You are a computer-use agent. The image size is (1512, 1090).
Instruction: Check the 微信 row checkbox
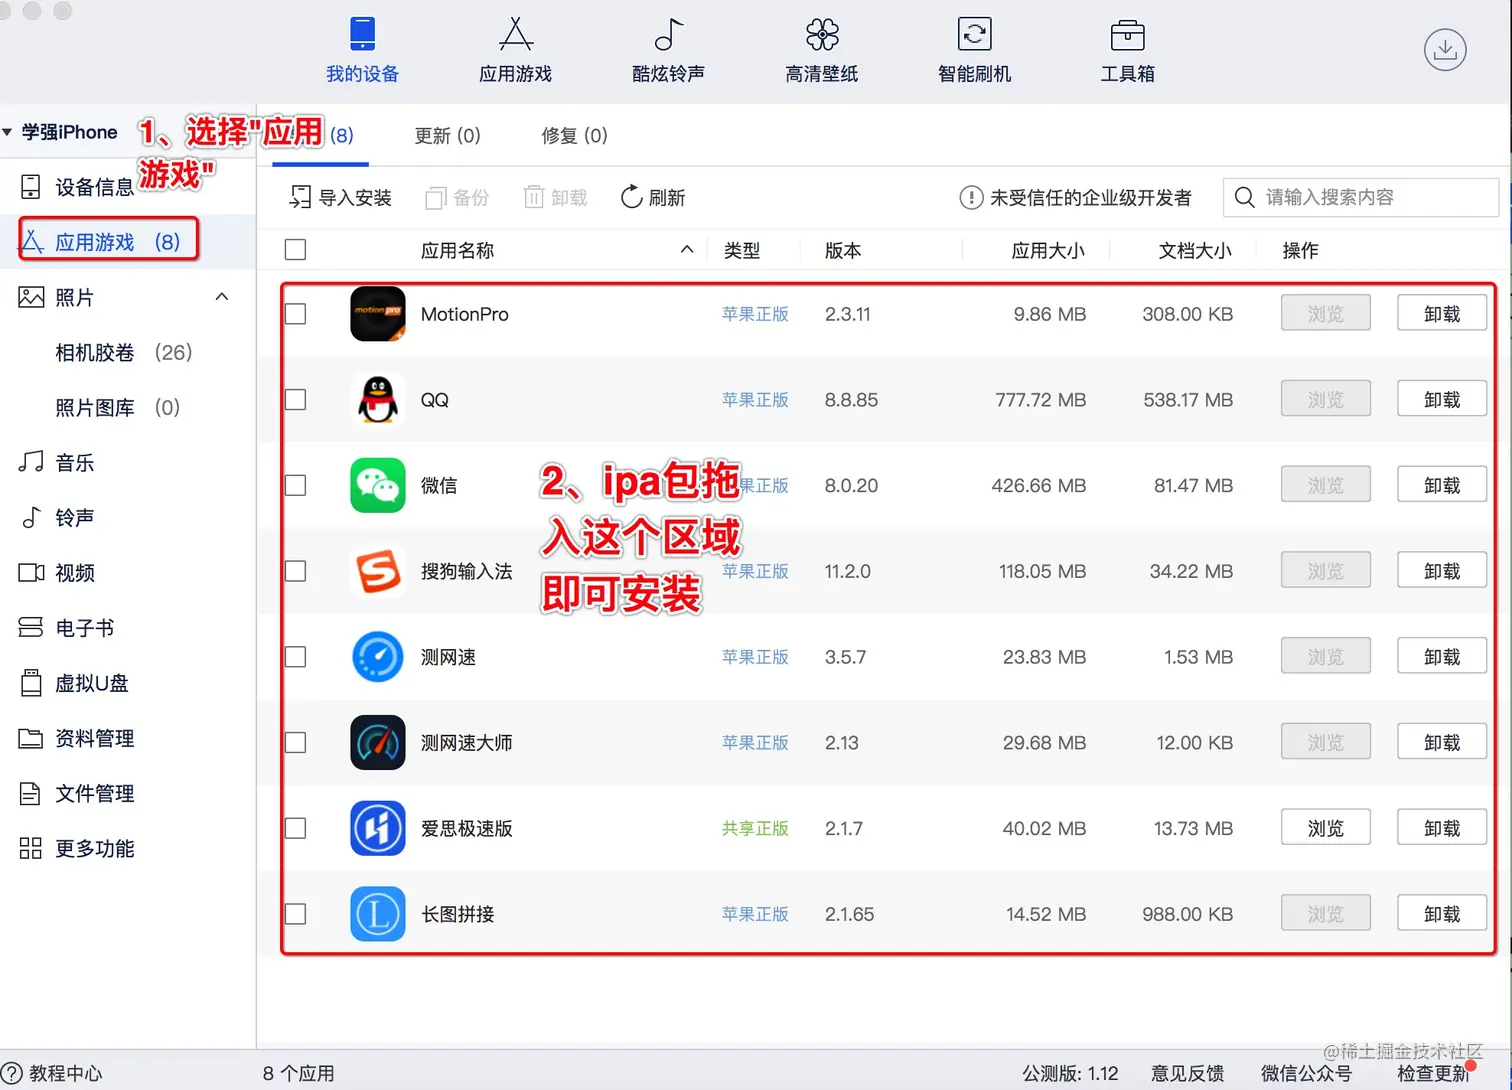295,485
